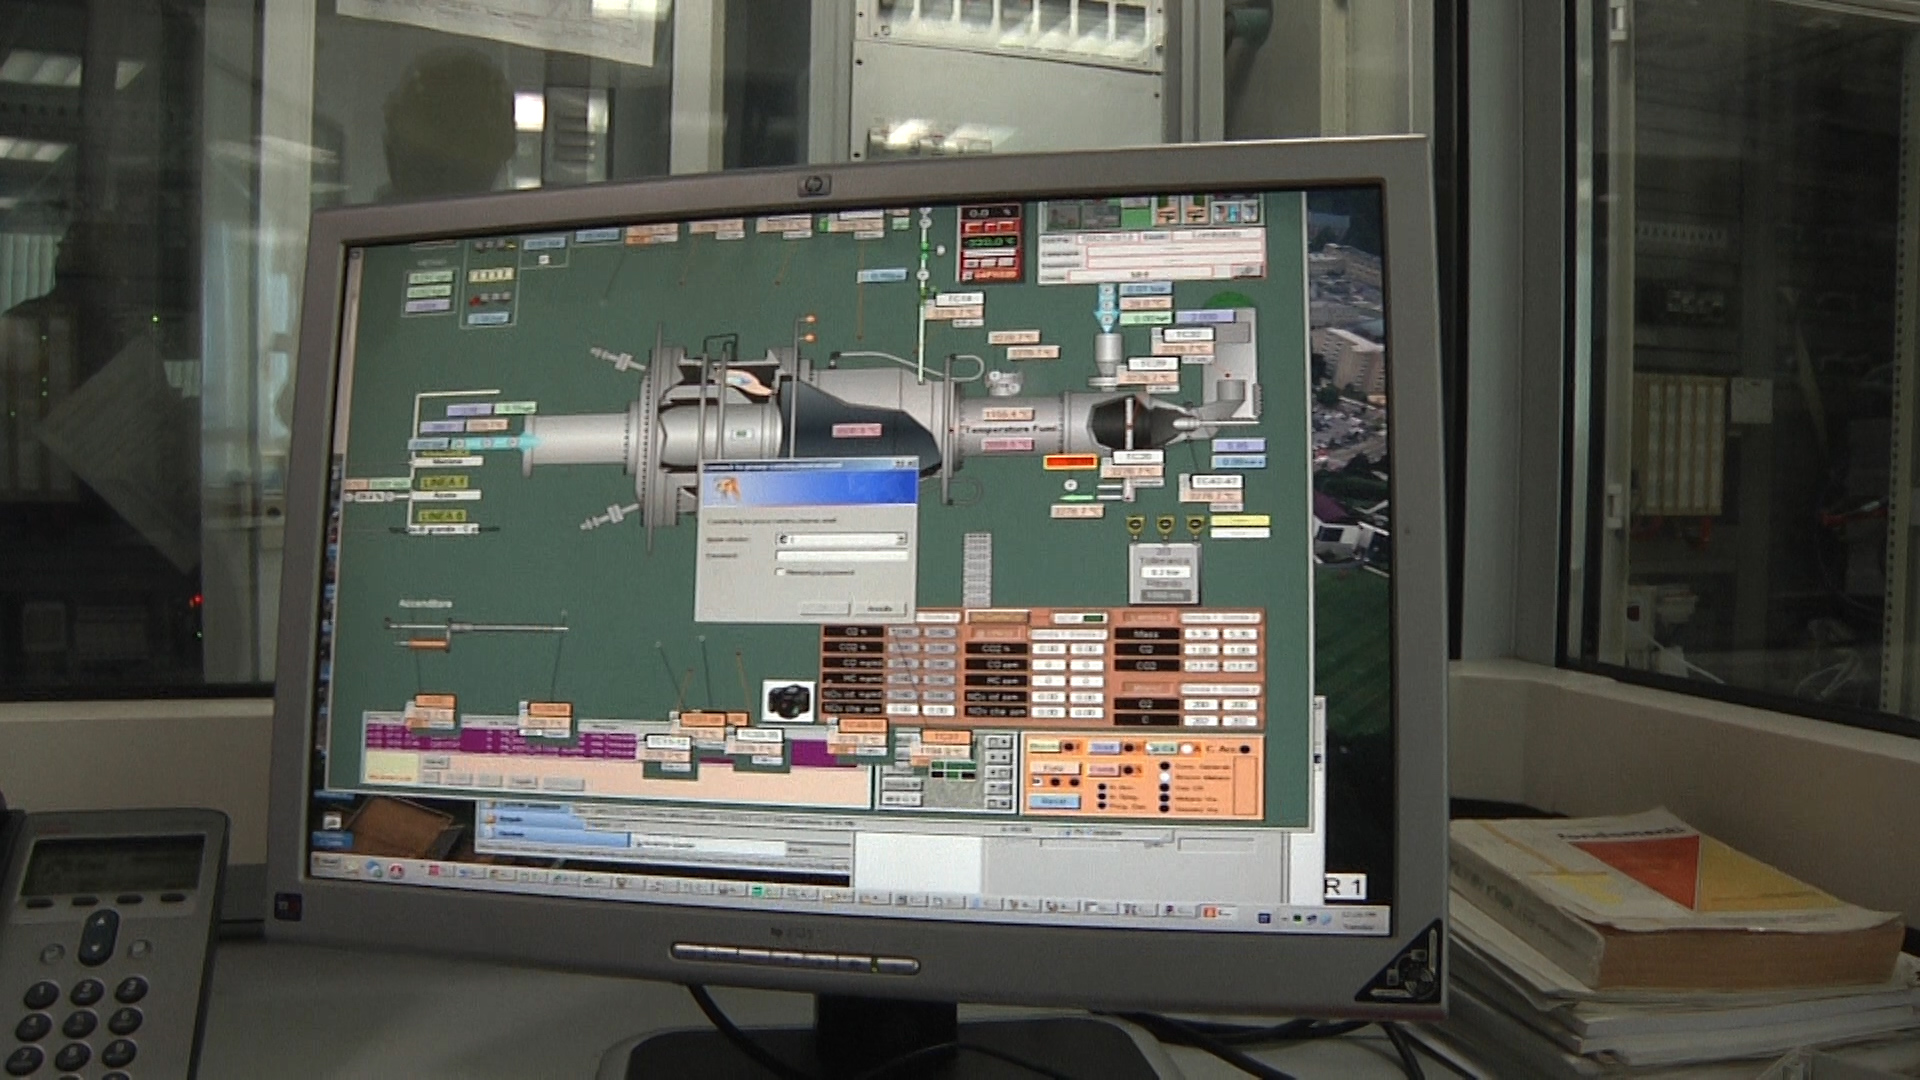Viewport: 1920px width, 1080px height.
Task: Click the password input field in dialog
Action: [842, 555]
